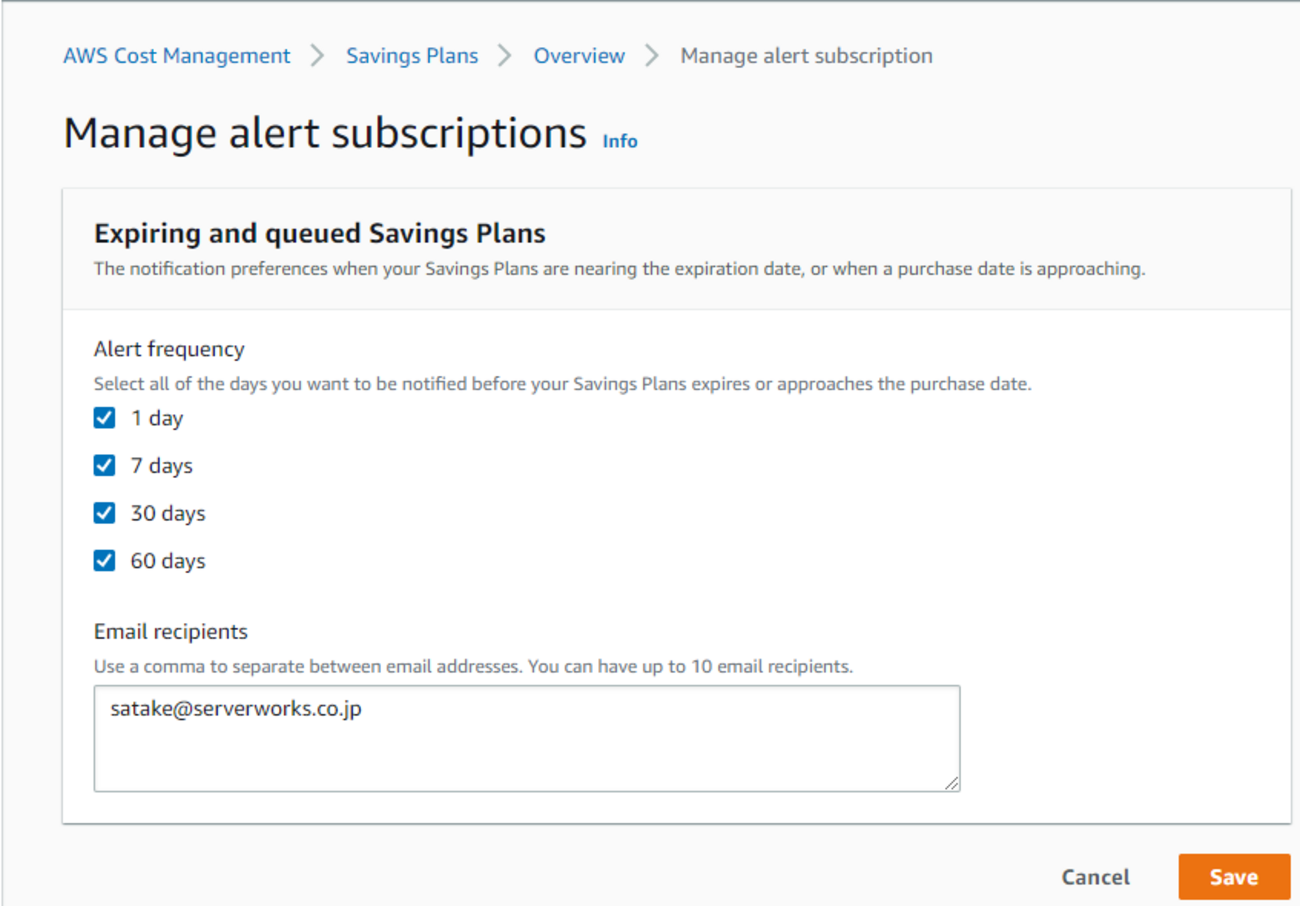
Task: Click the Email recipients field label
Action: (171, 632)
